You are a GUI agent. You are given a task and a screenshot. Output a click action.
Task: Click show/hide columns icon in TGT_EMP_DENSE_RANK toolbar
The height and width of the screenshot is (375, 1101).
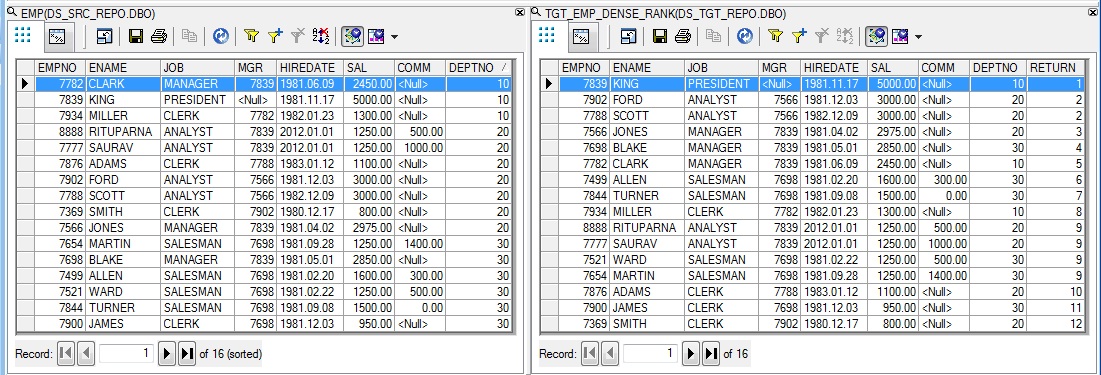[x=899, y=37]
